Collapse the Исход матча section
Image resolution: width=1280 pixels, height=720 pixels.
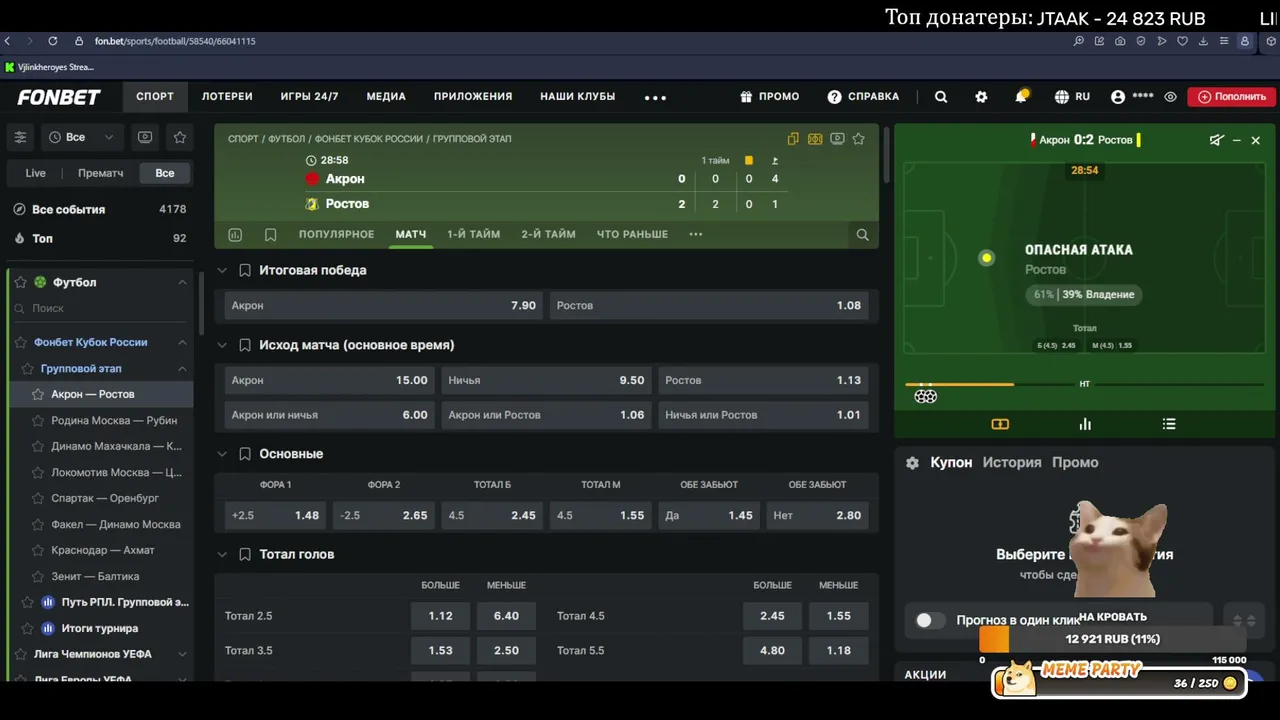point(222,345)
